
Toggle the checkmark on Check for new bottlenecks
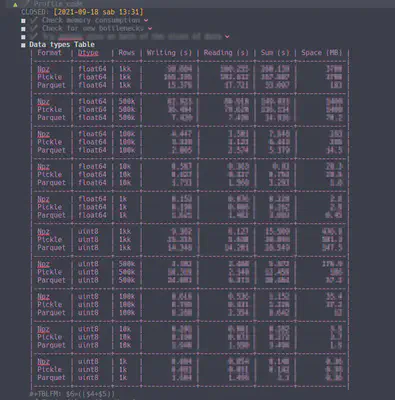pyautogui.click(x=33, y=28)
